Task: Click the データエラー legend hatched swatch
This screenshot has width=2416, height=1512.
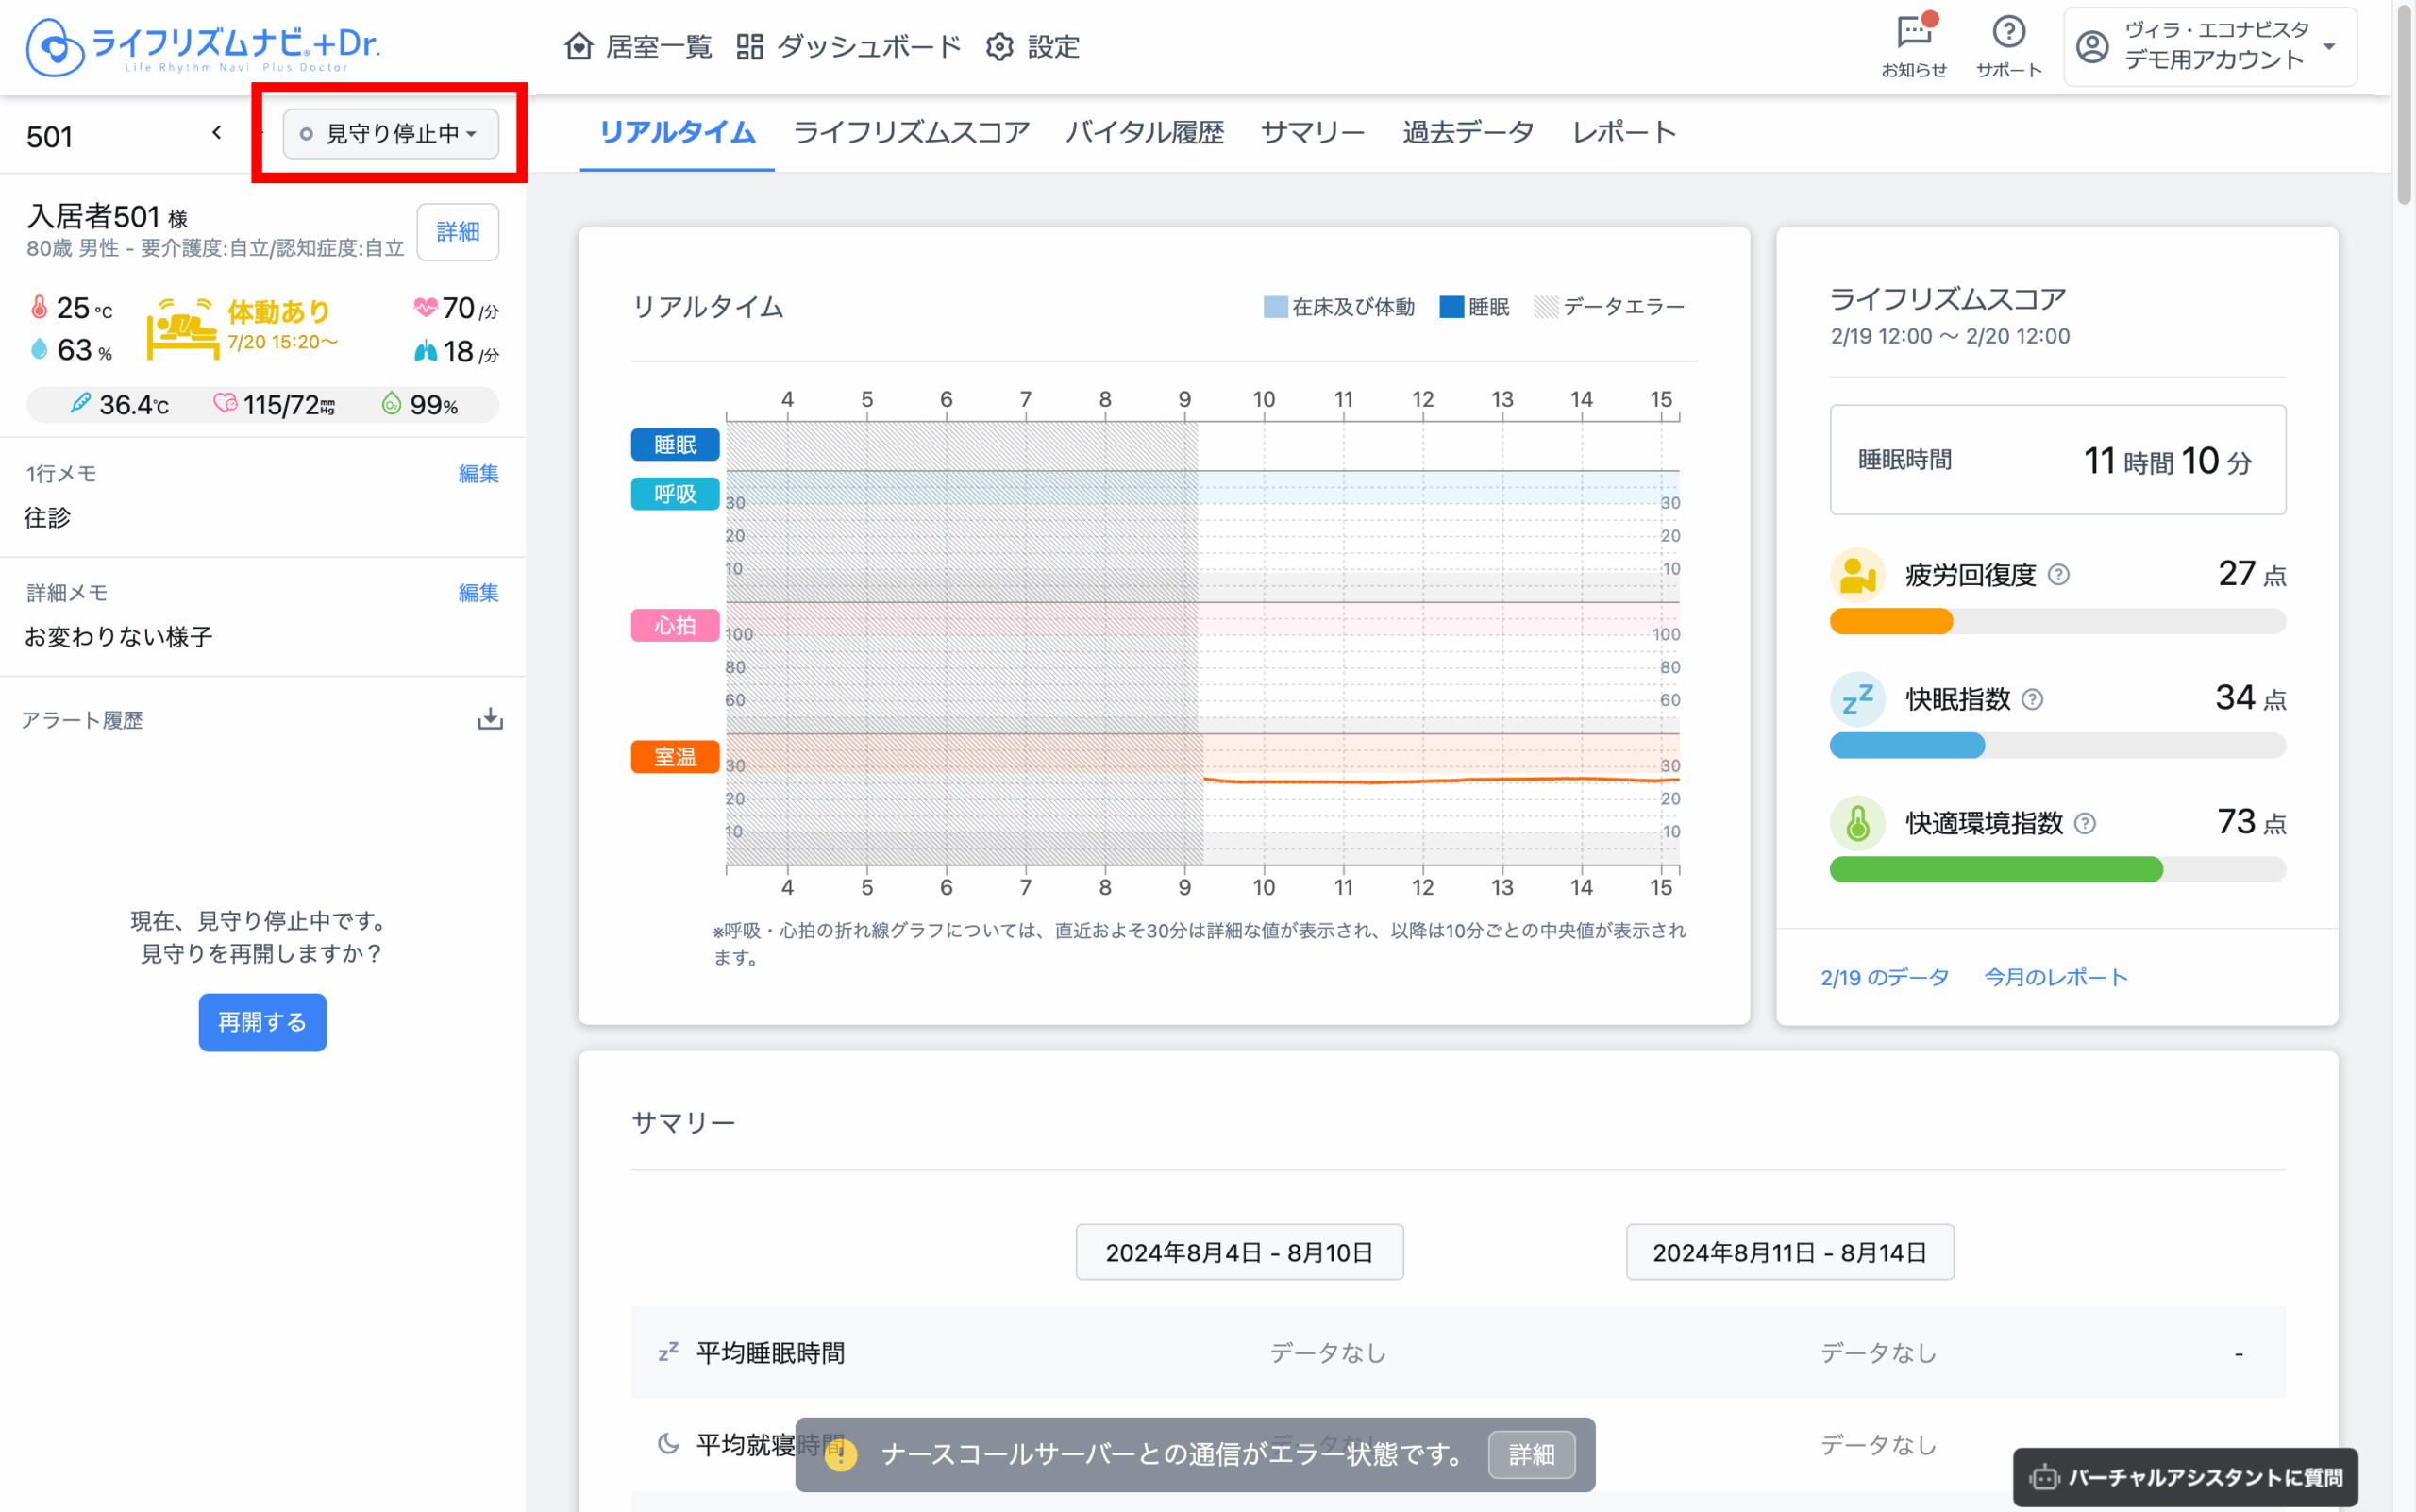Action: [x=1546, y=306]
